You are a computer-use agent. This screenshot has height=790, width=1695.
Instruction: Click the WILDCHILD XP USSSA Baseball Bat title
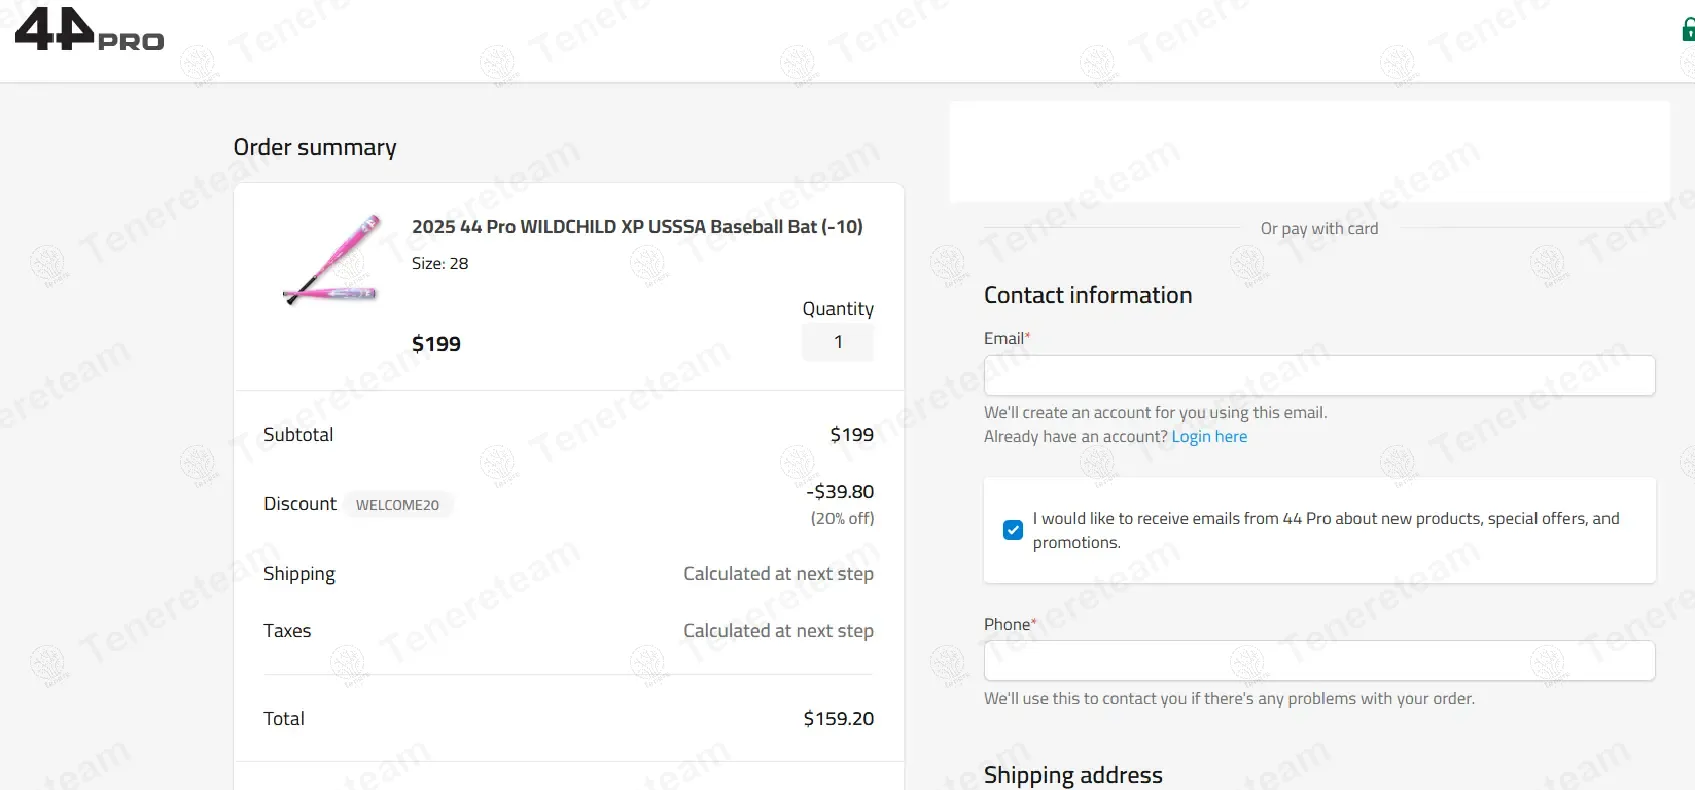[637, 227]
